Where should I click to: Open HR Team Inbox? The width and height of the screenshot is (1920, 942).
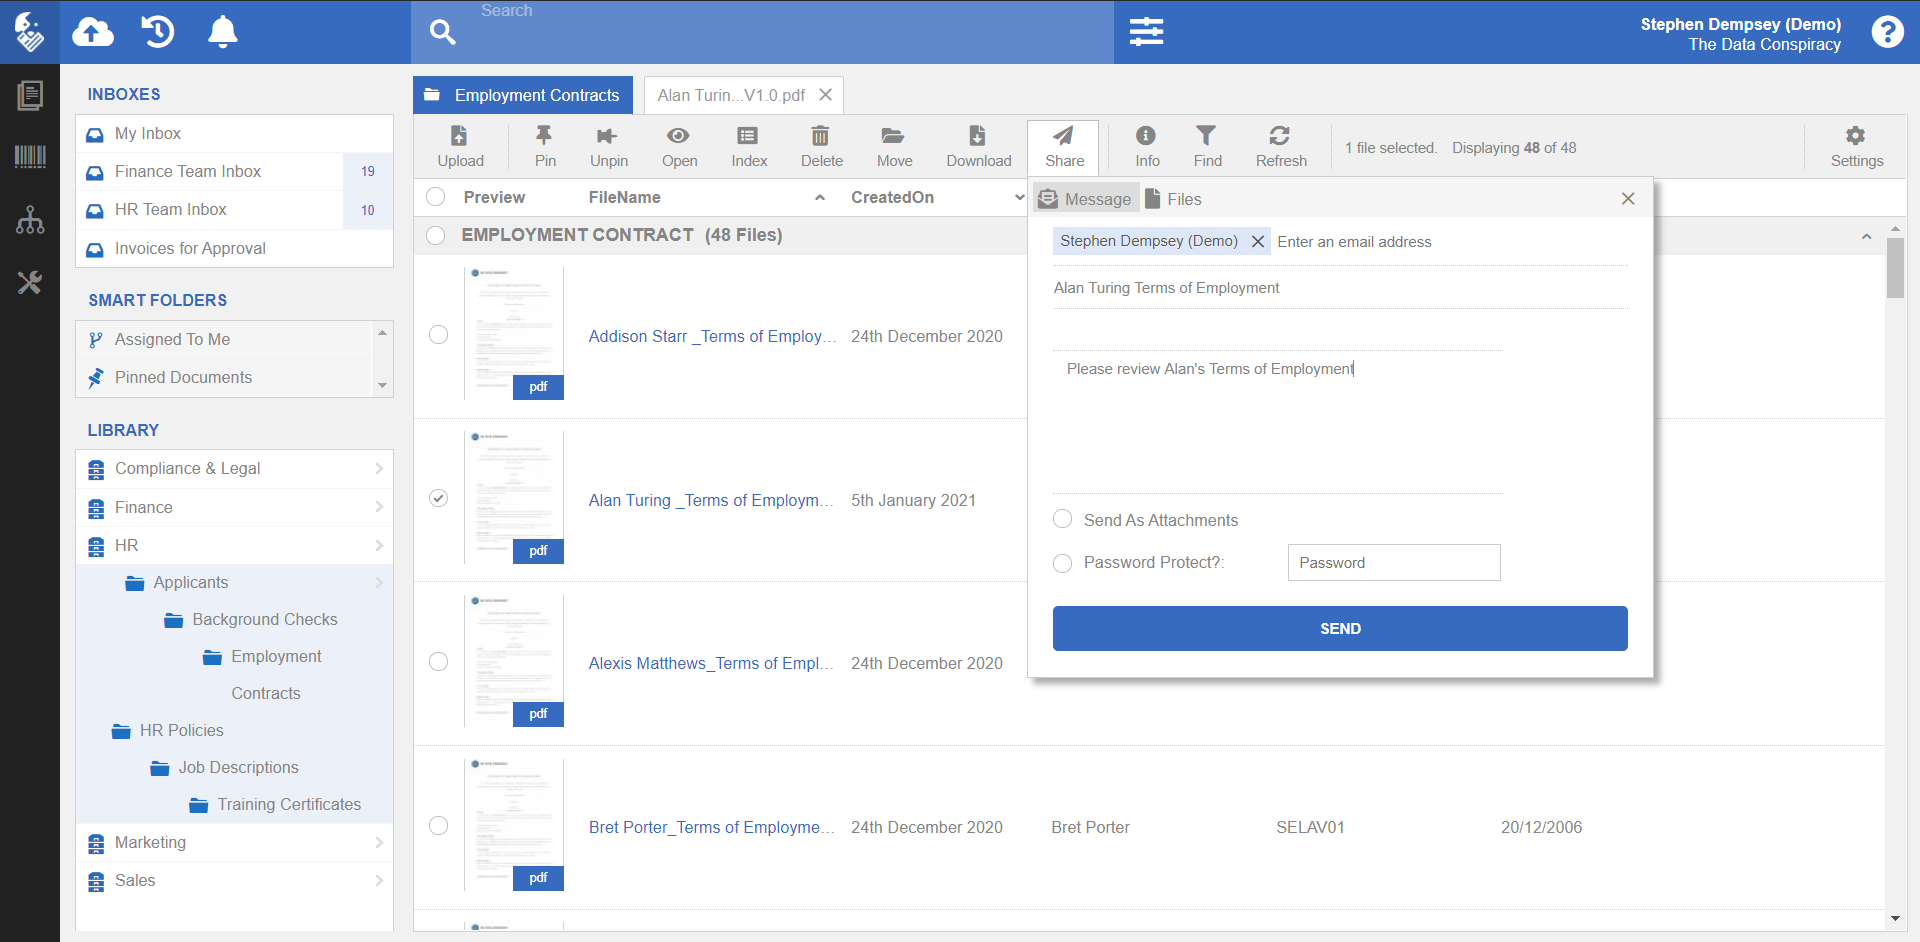click(x=234, y=210)
